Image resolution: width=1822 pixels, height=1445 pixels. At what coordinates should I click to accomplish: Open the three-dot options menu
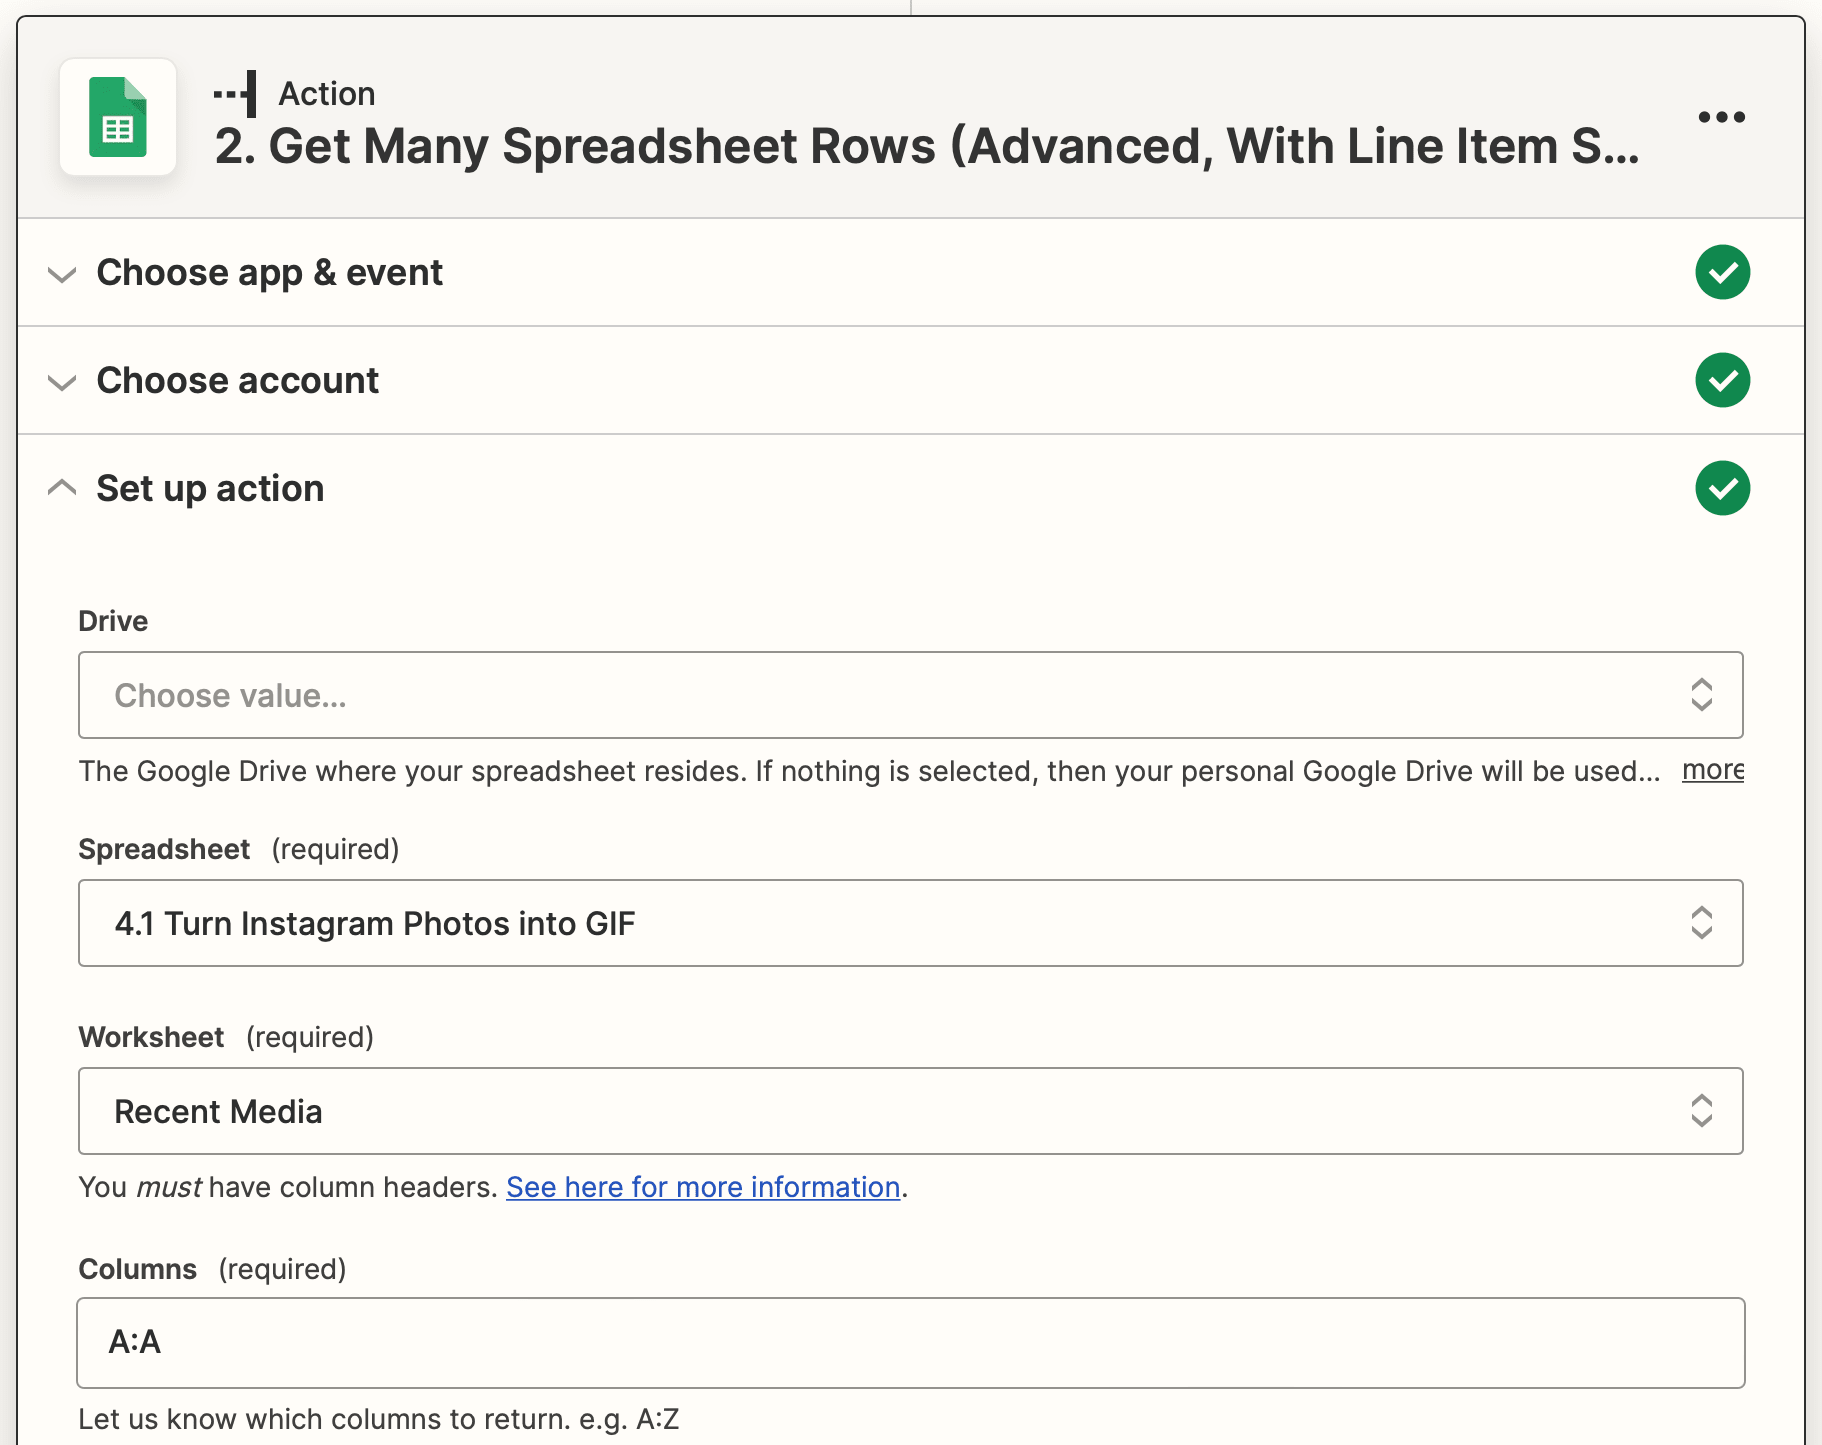1722,117
